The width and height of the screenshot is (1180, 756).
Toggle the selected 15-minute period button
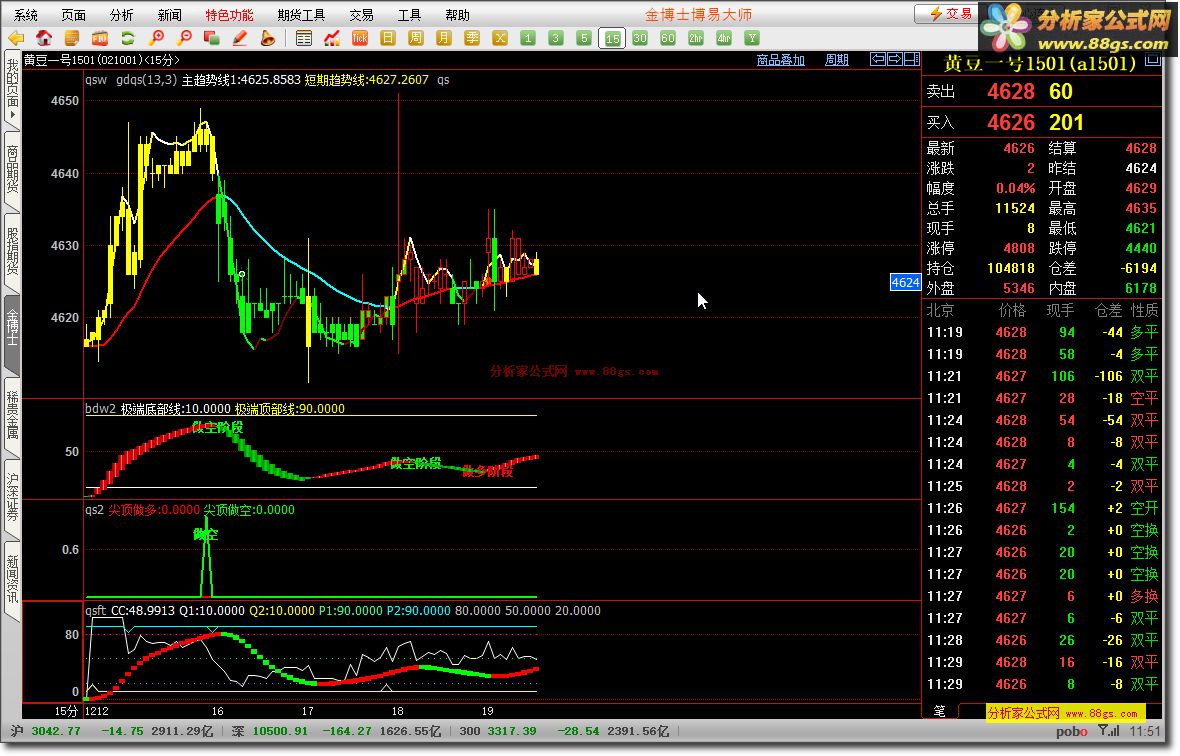pyautogui.click(x=612, y=38)
